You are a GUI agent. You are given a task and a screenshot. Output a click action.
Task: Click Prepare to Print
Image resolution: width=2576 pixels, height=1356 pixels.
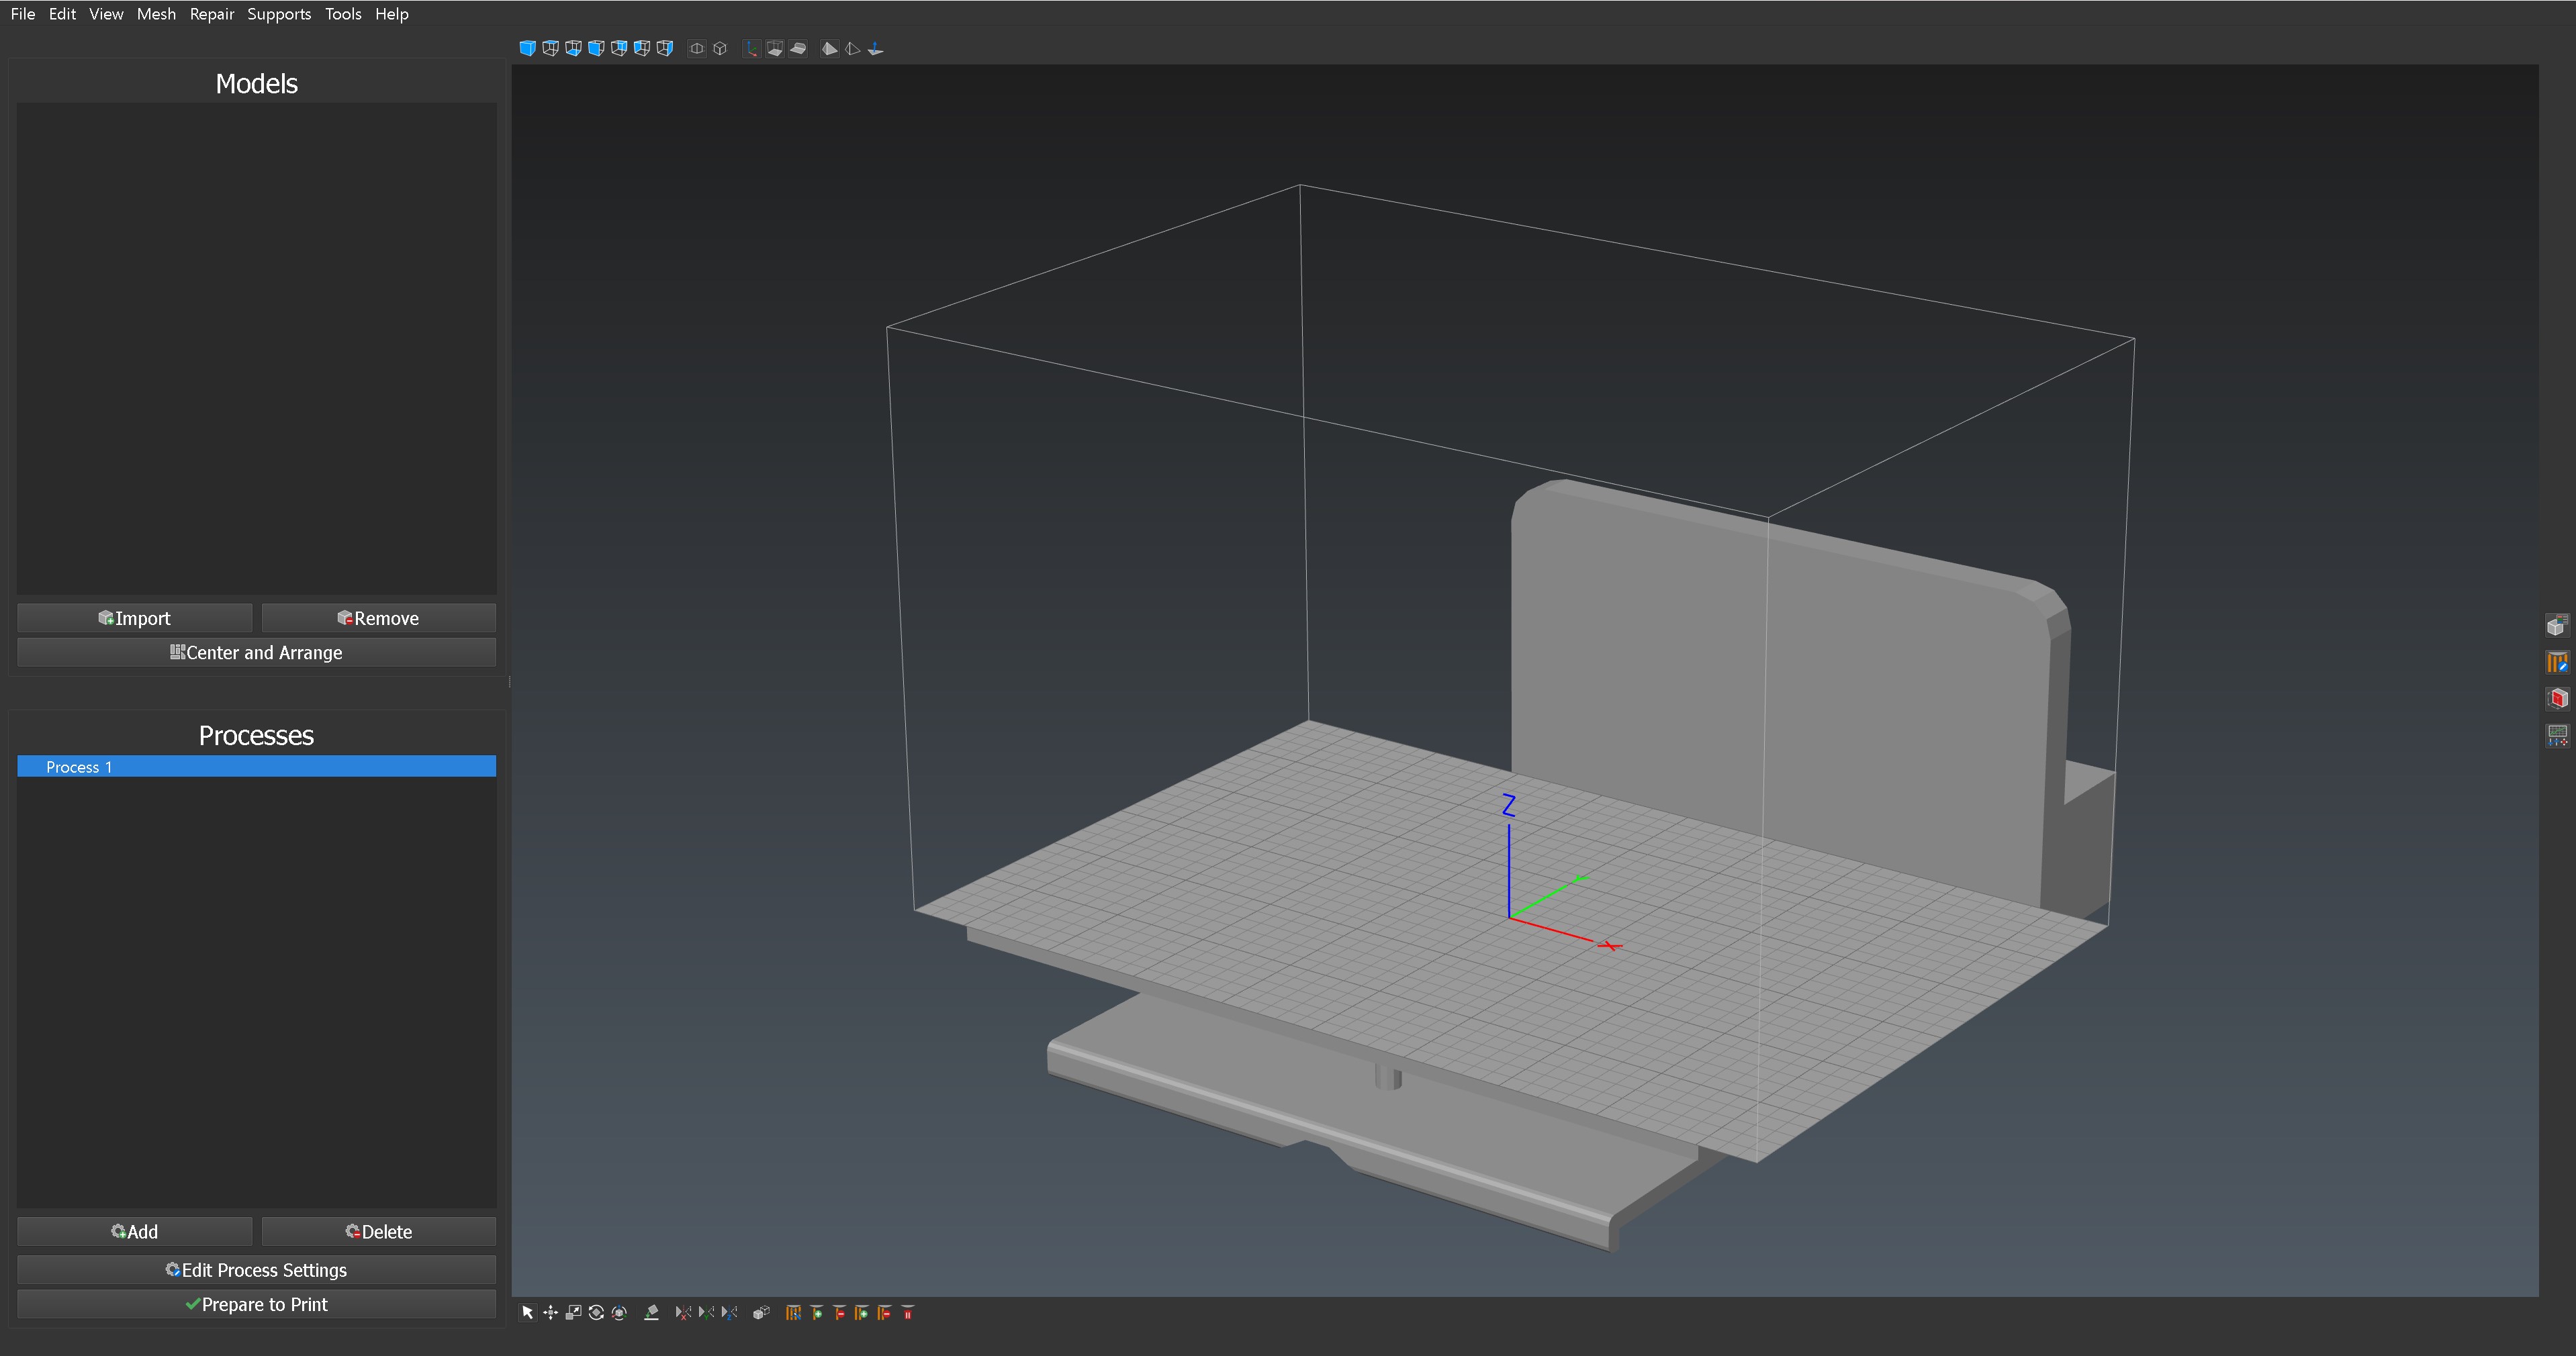coord(256,1304)
